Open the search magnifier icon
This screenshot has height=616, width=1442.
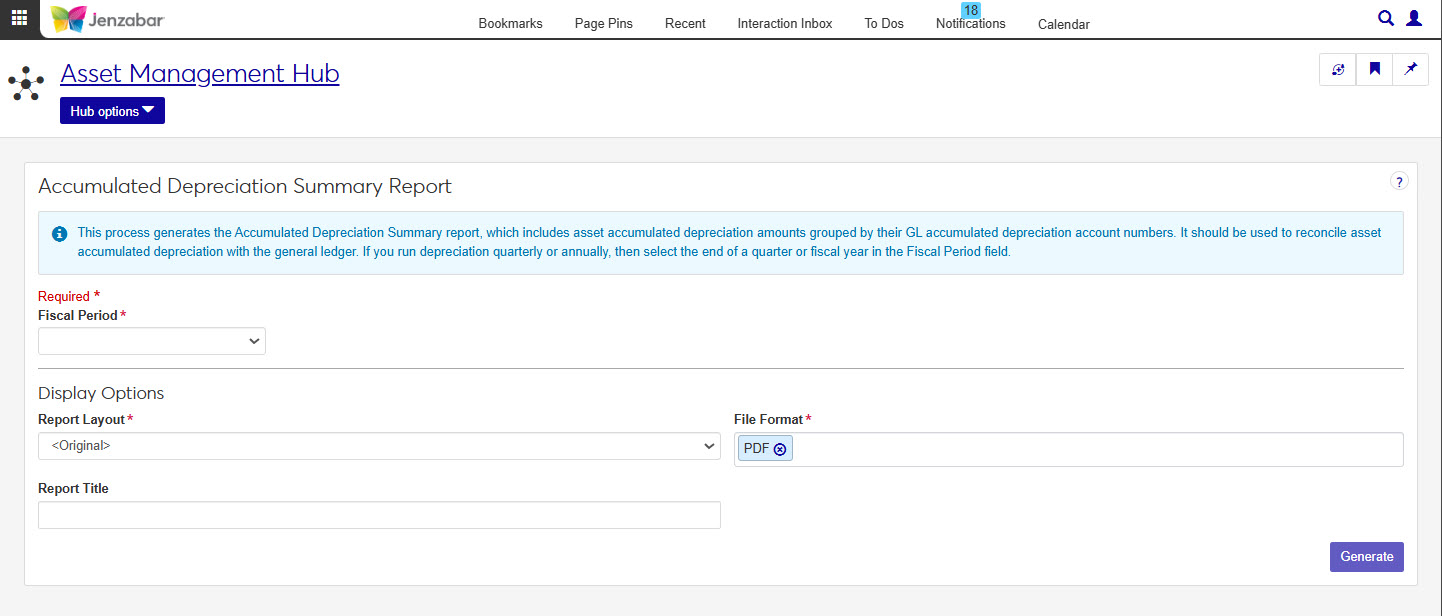[x=1385, y=18]
